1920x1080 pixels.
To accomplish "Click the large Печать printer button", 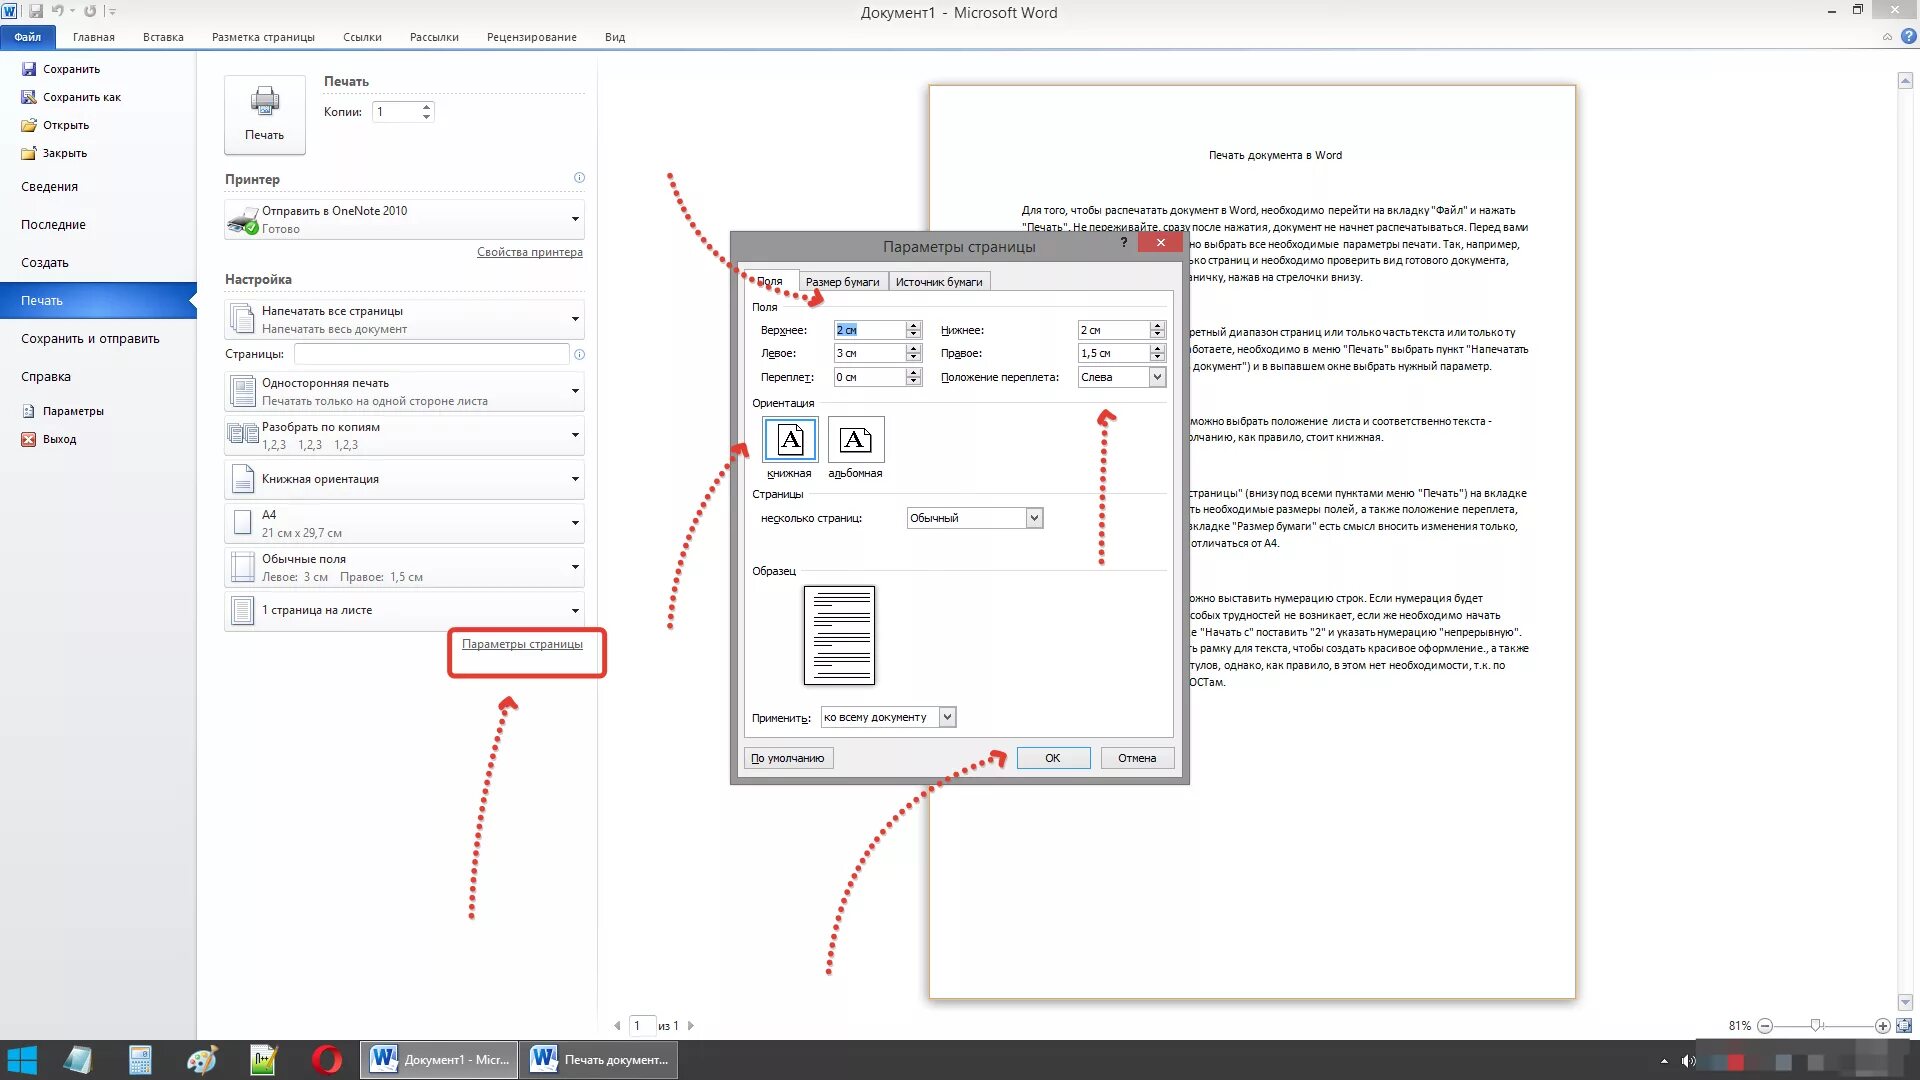I will 264,114.
